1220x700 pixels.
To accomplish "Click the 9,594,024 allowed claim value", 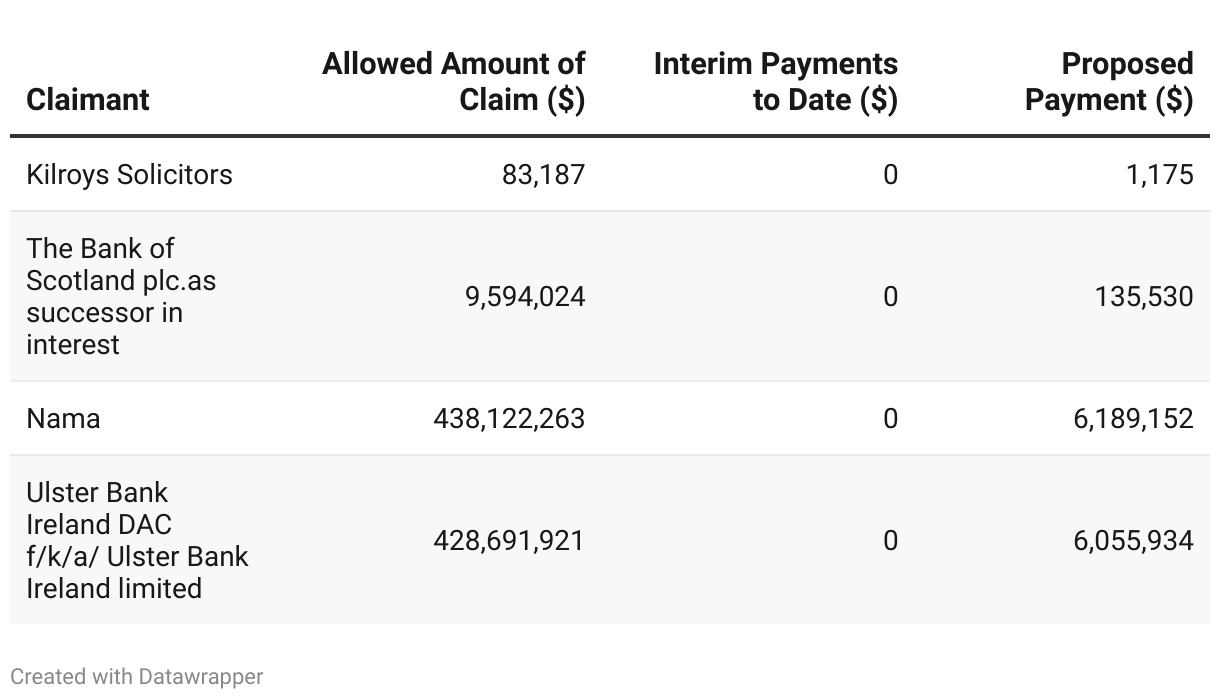I will click(525, 296).
